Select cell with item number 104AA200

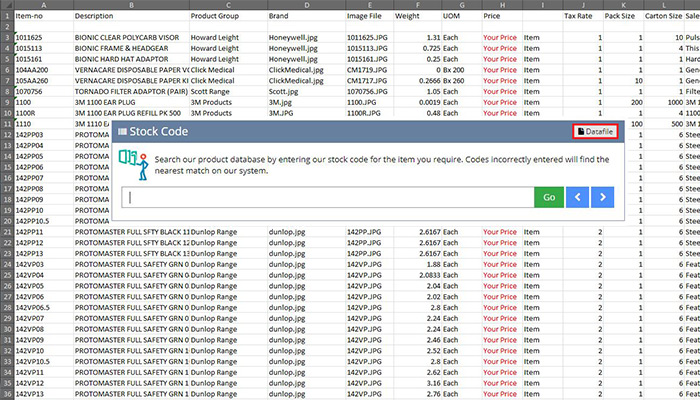pyautogui.click(x=44, y=70)
